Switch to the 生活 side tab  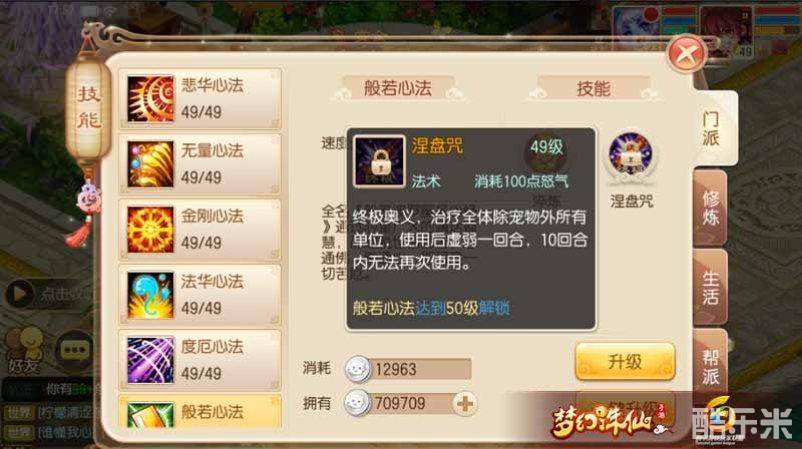tap(710, 288)
